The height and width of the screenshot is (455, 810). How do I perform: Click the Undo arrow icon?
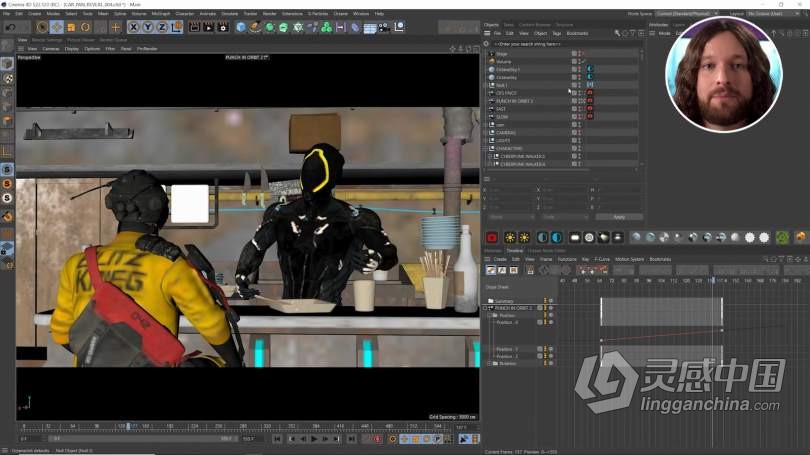pos(11,27)
